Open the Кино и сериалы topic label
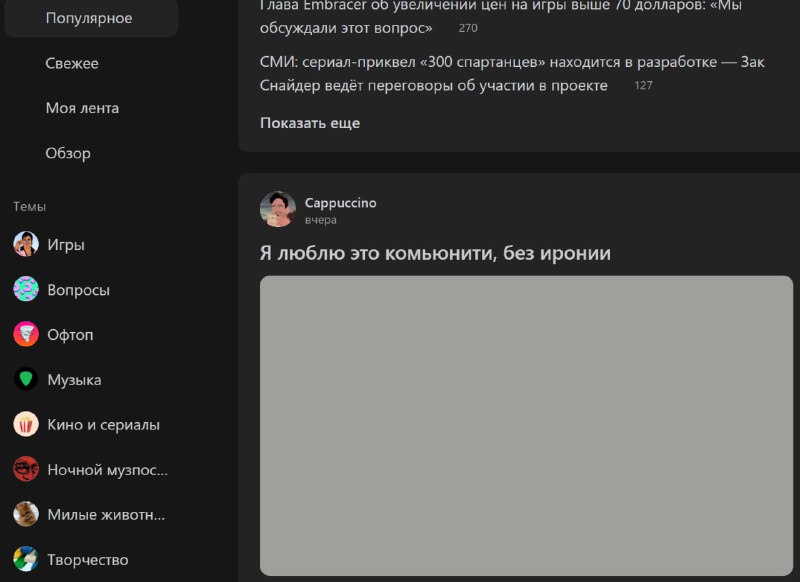The image size is (800, 582). [104, 425]
